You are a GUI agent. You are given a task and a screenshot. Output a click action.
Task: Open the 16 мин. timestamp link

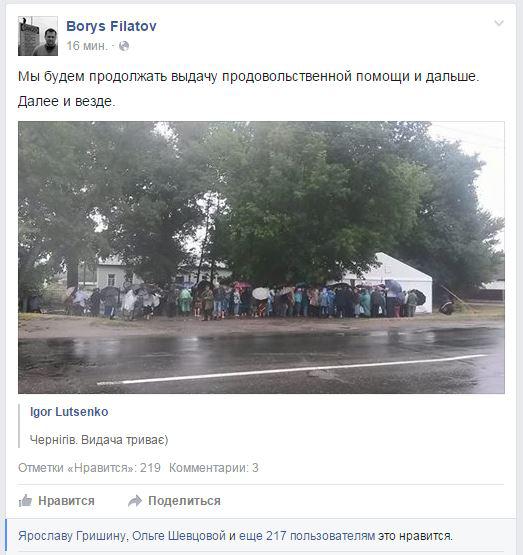tap(86, 46)
